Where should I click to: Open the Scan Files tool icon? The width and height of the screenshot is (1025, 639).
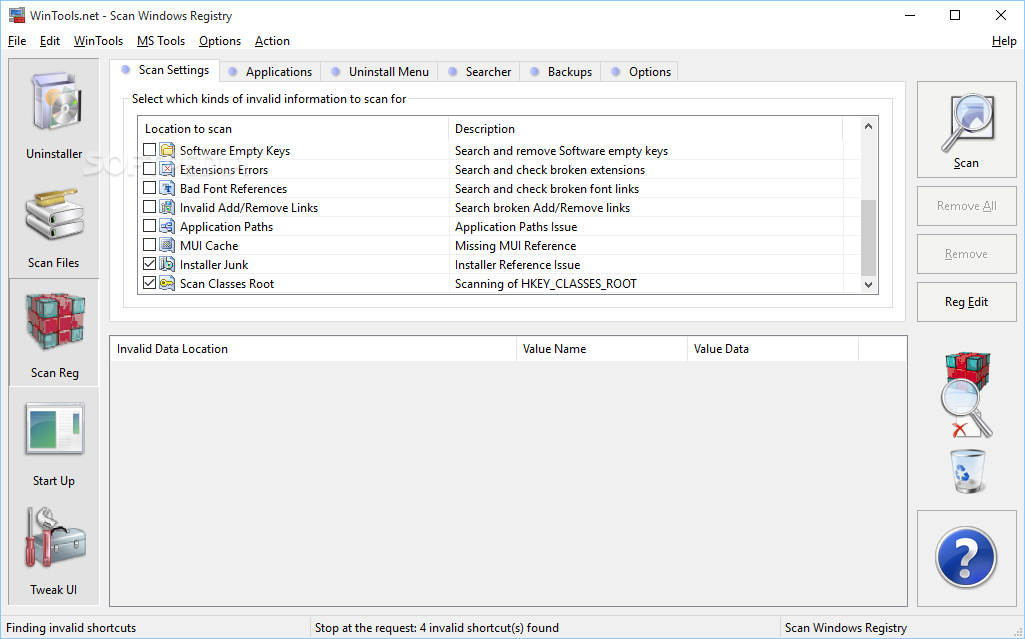(x=54, y=214)
